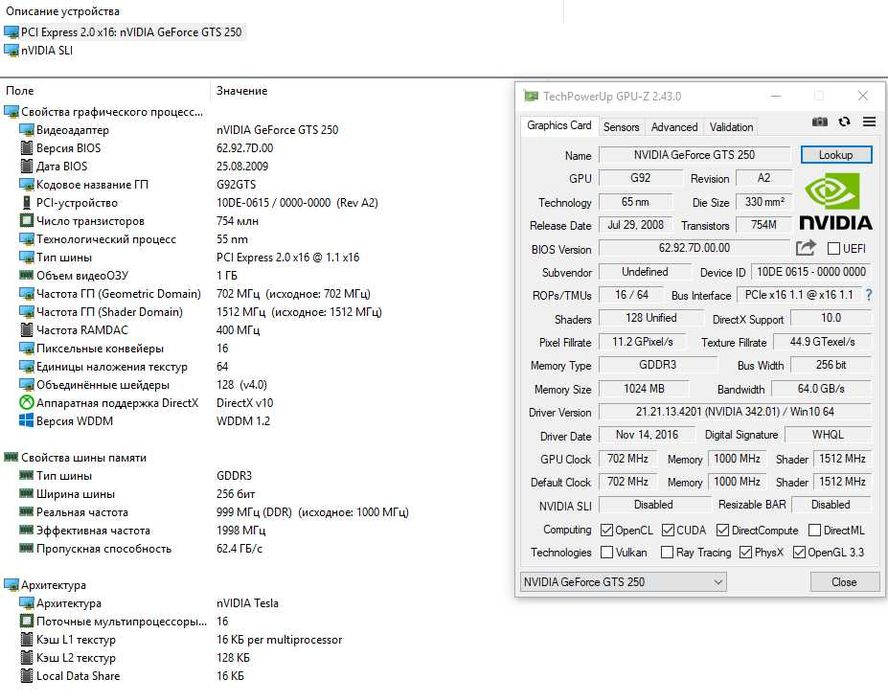Toggle the DirectML checkbox
888x699 pixels.
pyautogui.click(x=814, y=530)
